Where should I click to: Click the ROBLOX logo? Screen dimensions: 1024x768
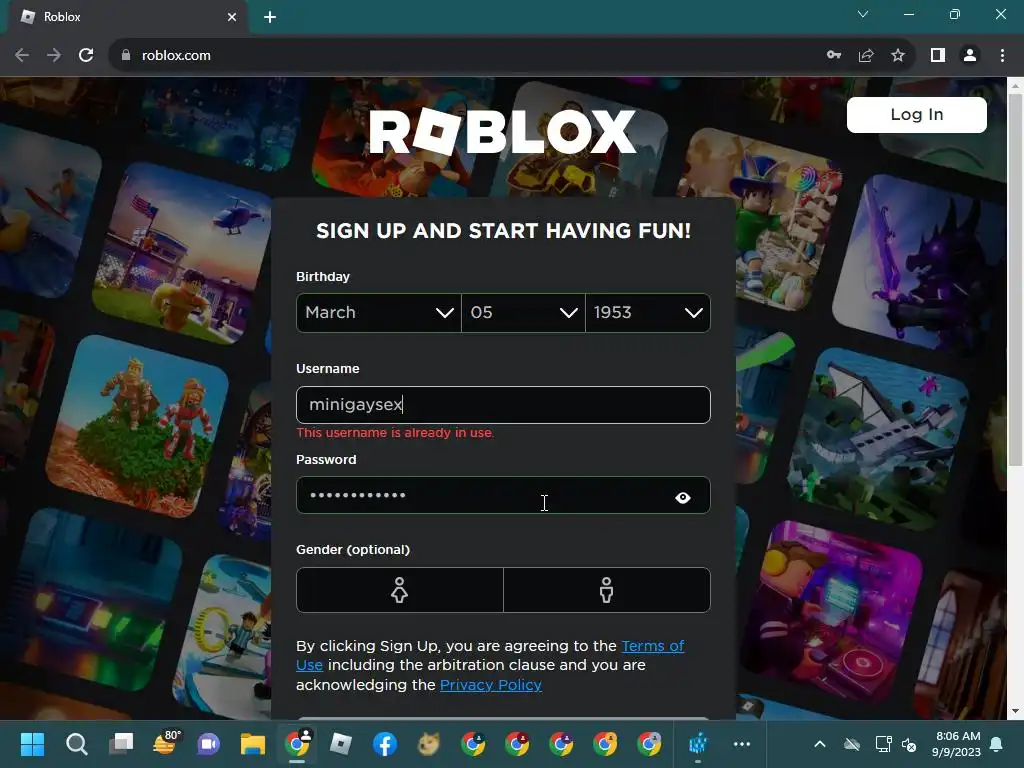tap(502, 132)
